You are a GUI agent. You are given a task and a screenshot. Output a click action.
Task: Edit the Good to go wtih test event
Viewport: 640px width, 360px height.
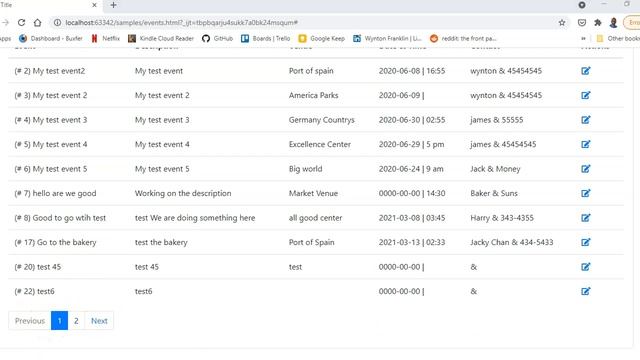[586, 218]
